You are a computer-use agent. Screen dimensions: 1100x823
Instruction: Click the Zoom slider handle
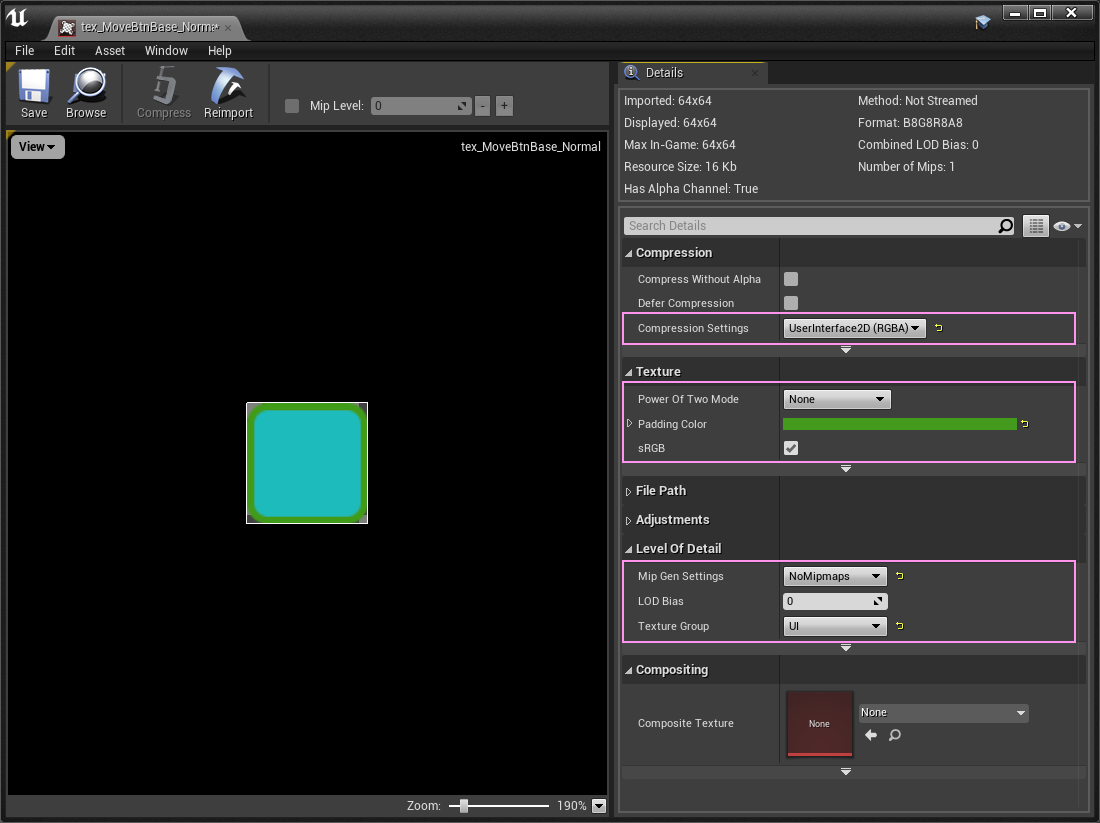point(463,805)
